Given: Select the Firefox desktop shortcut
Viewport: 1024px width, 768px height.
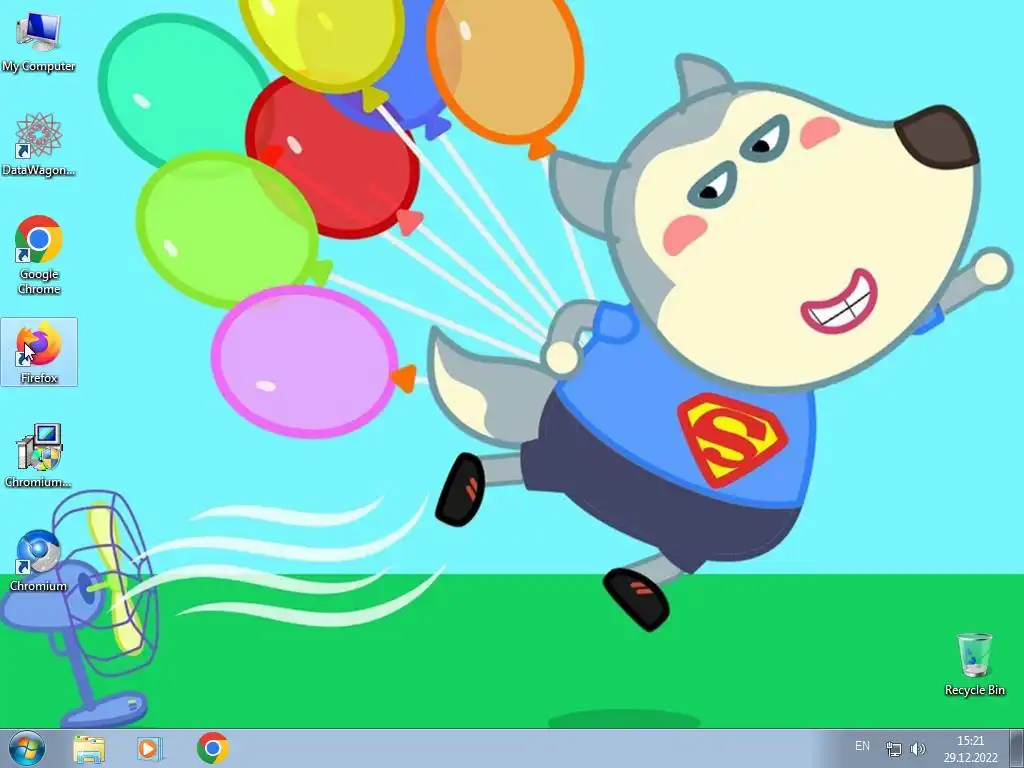Looking at the screenshot, I should (39, 352).
